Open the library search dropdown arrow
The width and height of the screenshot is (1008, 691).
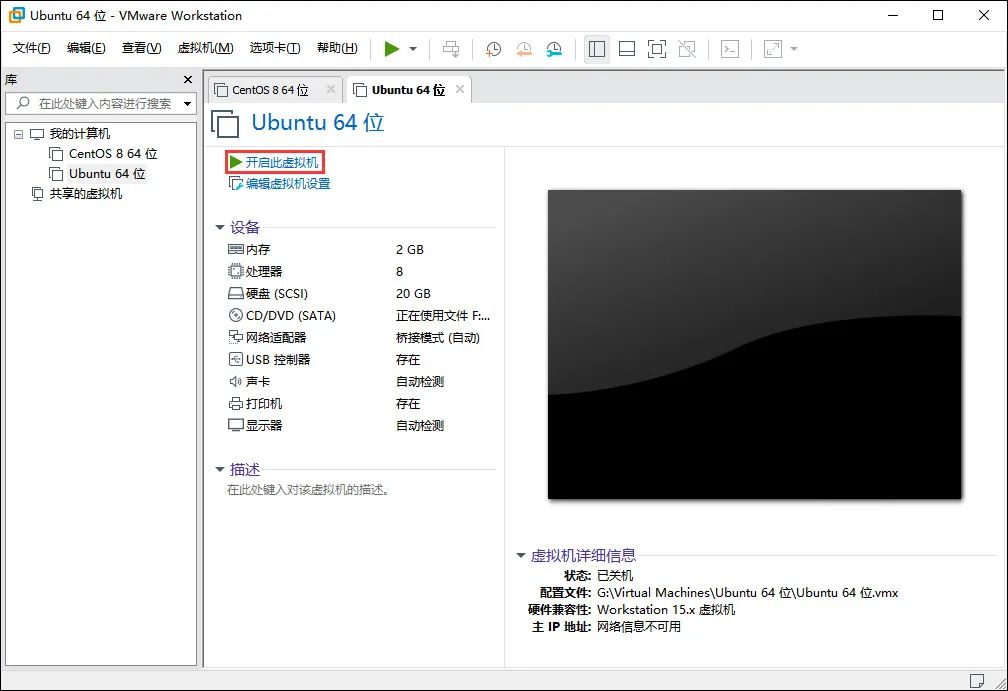pos(188,103)
